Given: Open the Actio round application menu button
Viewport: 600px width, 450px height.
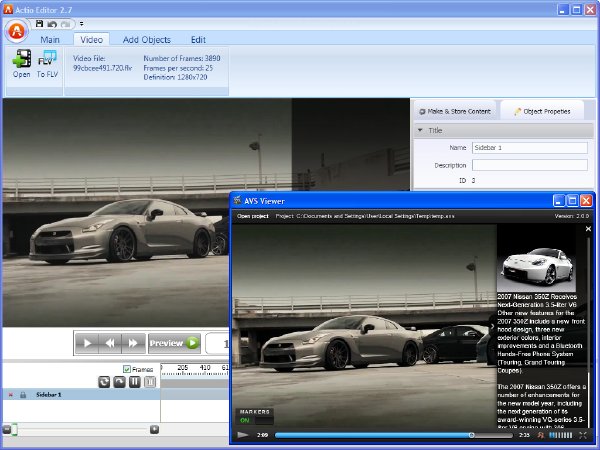Looking at the screenshot, I should 17,31.
